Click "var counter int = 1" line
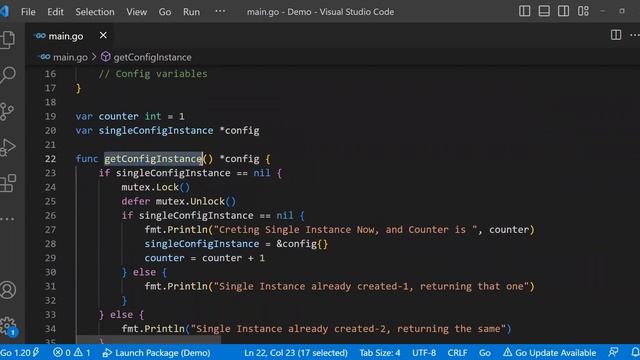640x360 pixels. pyautogui.click(x=130, y=116)
